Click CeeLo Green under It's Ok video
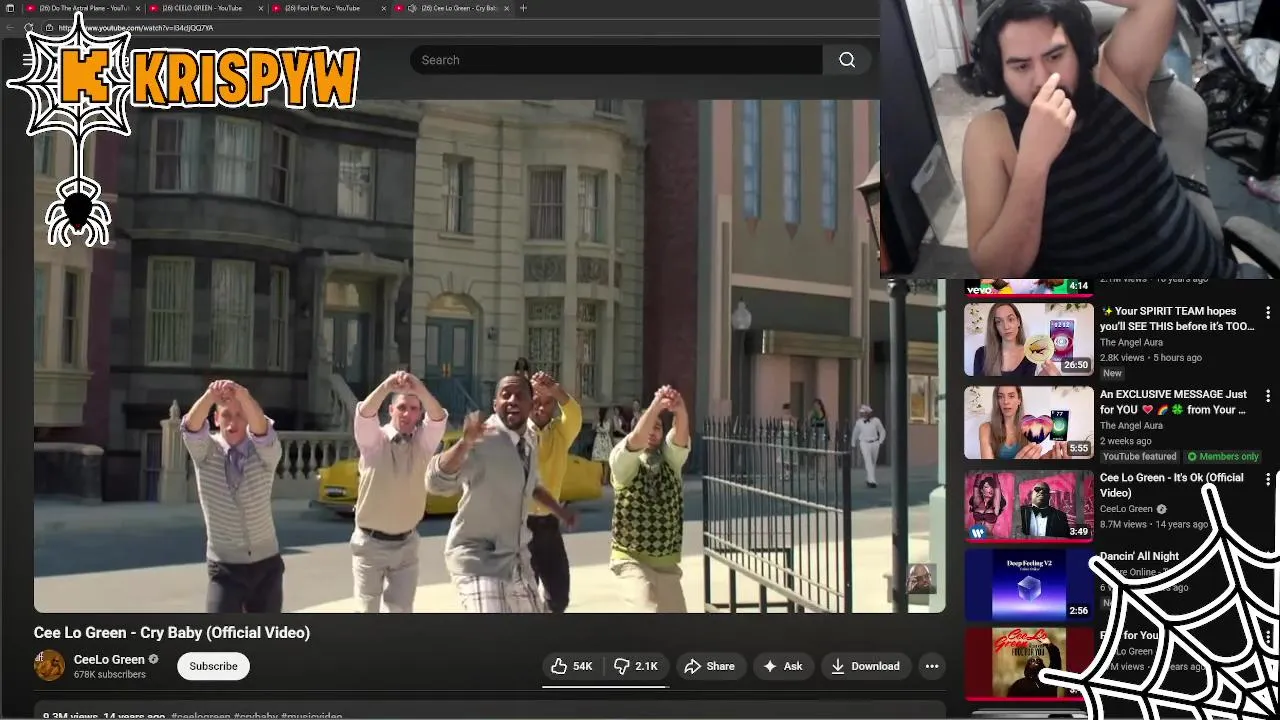 (x=1126, y=509)
